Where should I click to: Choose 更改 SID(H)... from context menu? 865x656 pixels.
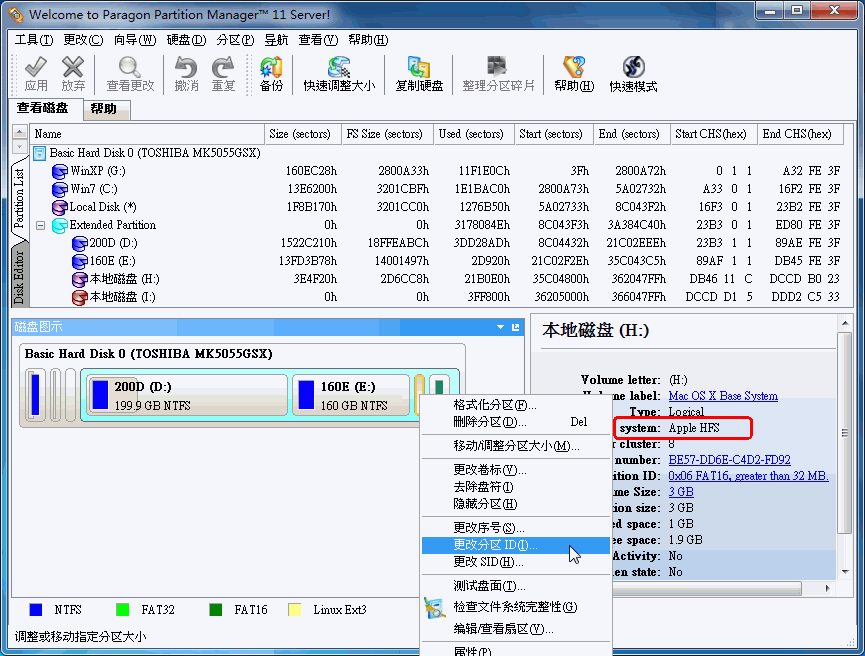coord(516,562)
